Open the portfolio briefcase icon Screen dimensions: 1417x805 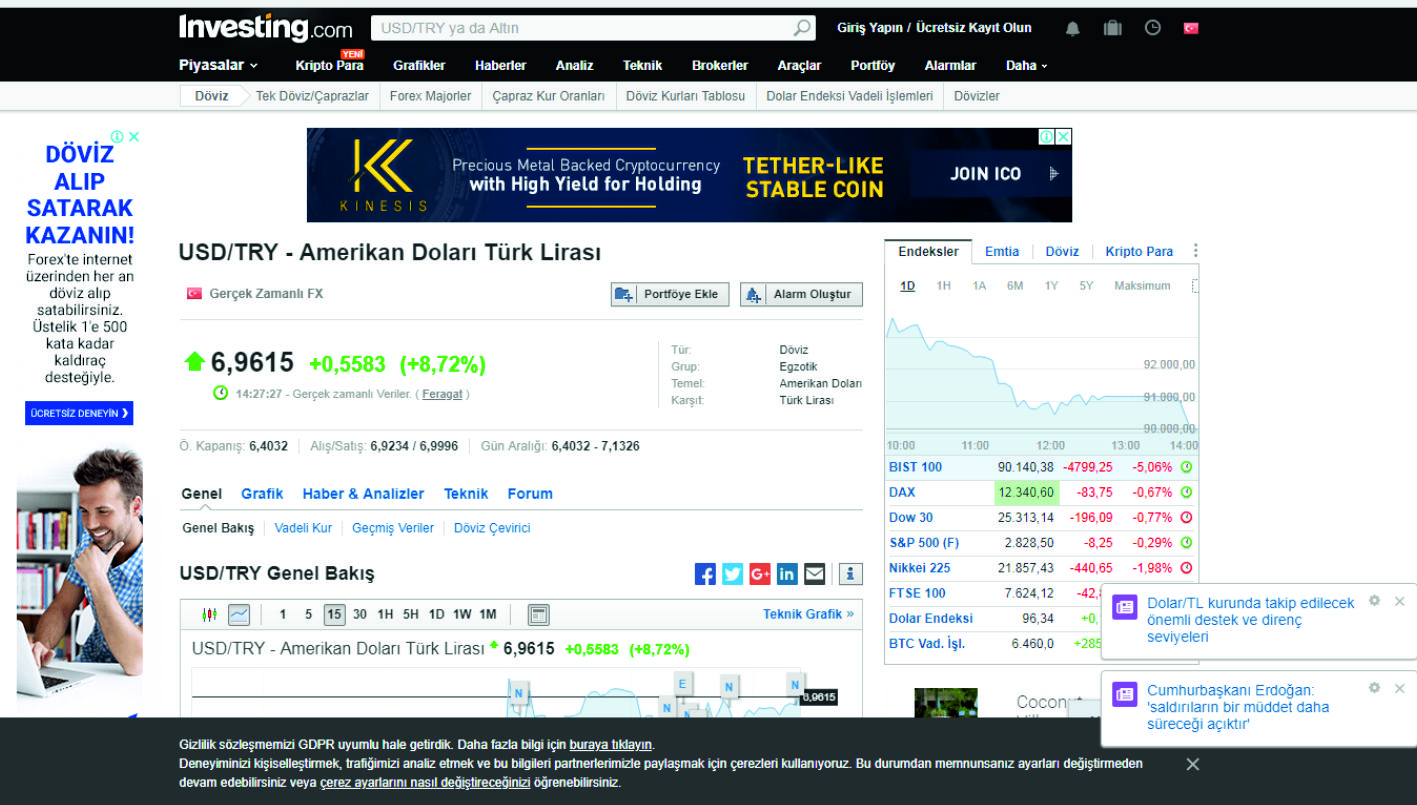point(1112,28)
